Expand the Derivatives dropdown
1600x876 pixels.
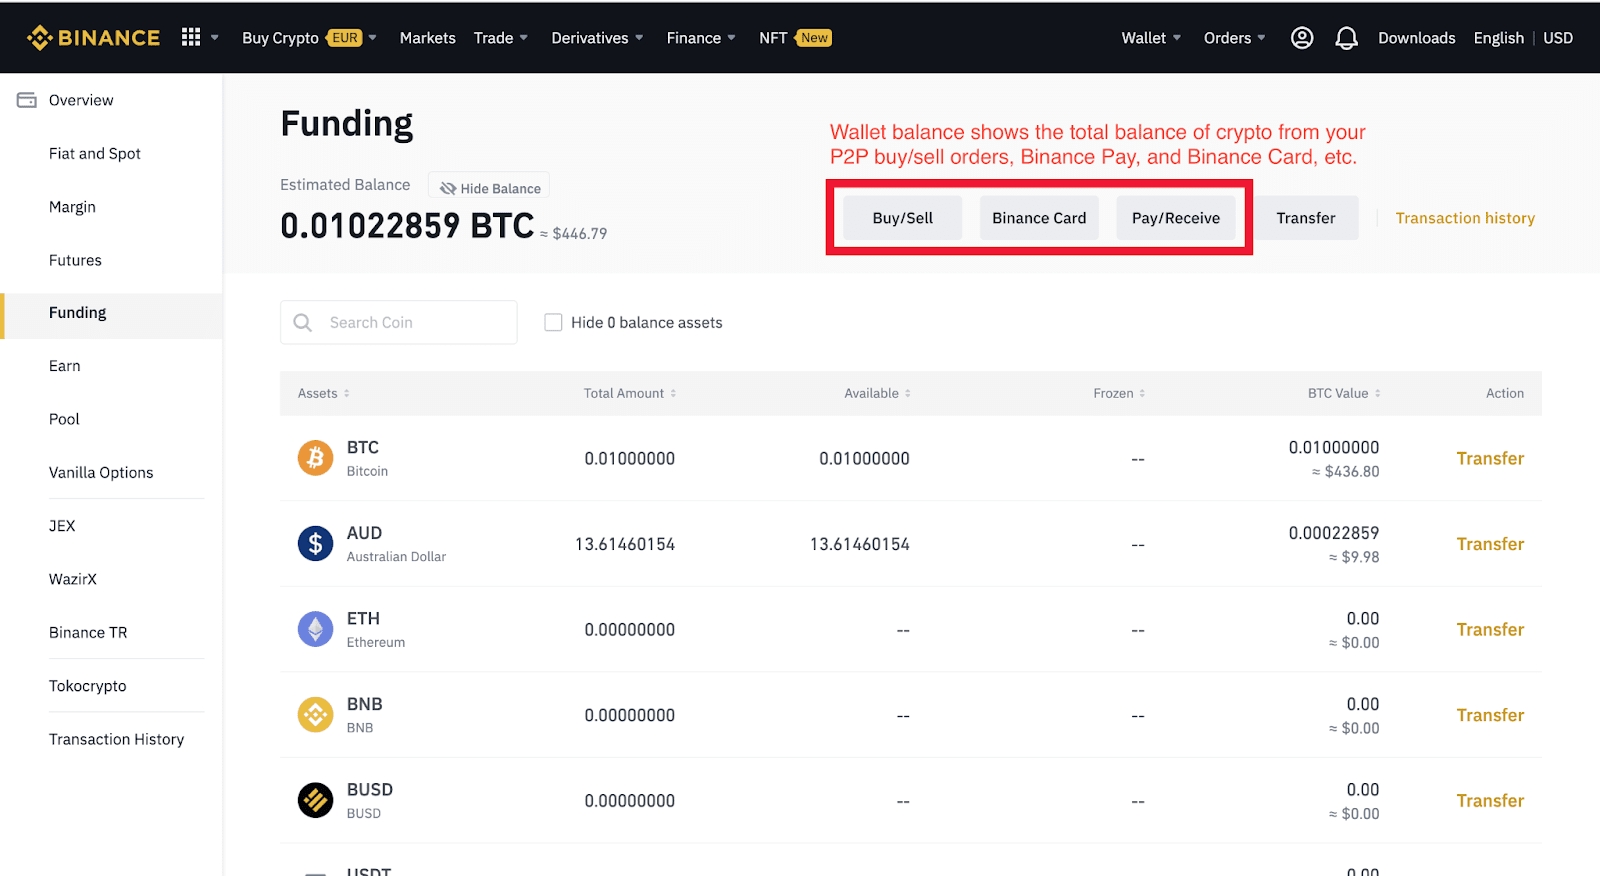pos(597,38)
